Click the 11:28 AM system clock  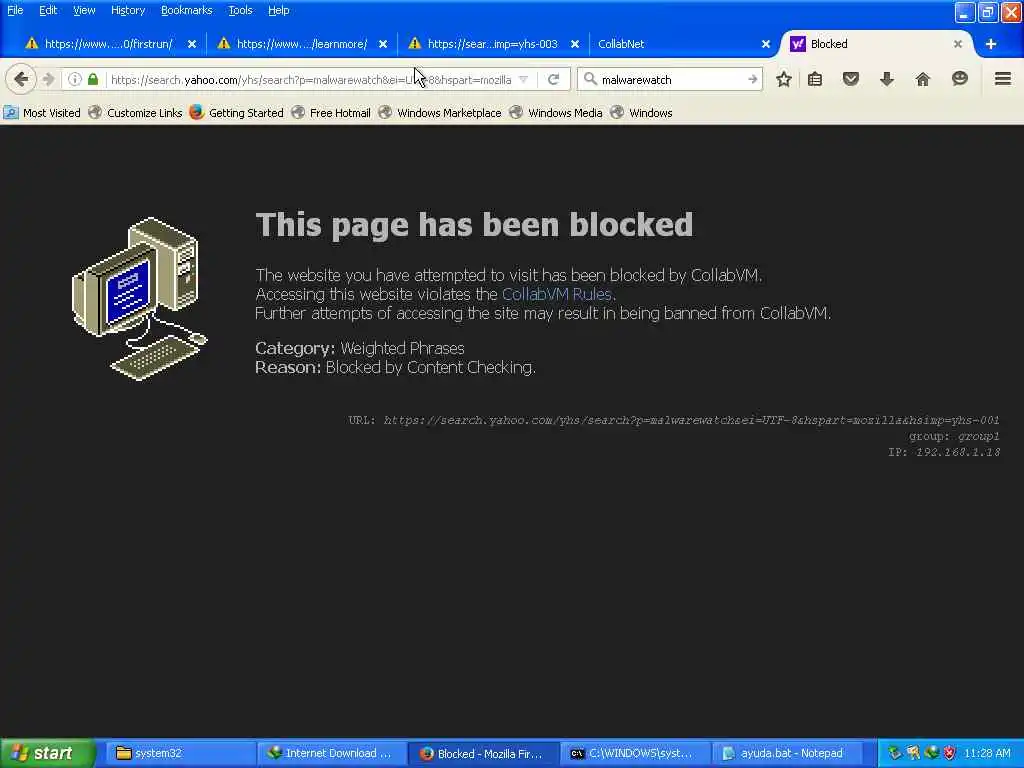tap(987, 753)
